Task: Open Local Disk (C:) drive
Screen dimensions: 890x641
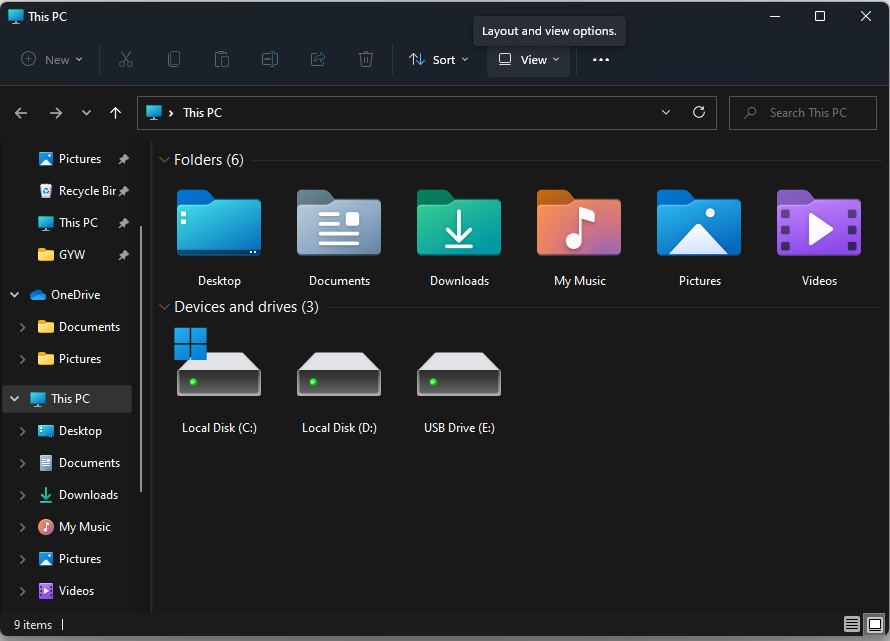Action: click(218, 375)
